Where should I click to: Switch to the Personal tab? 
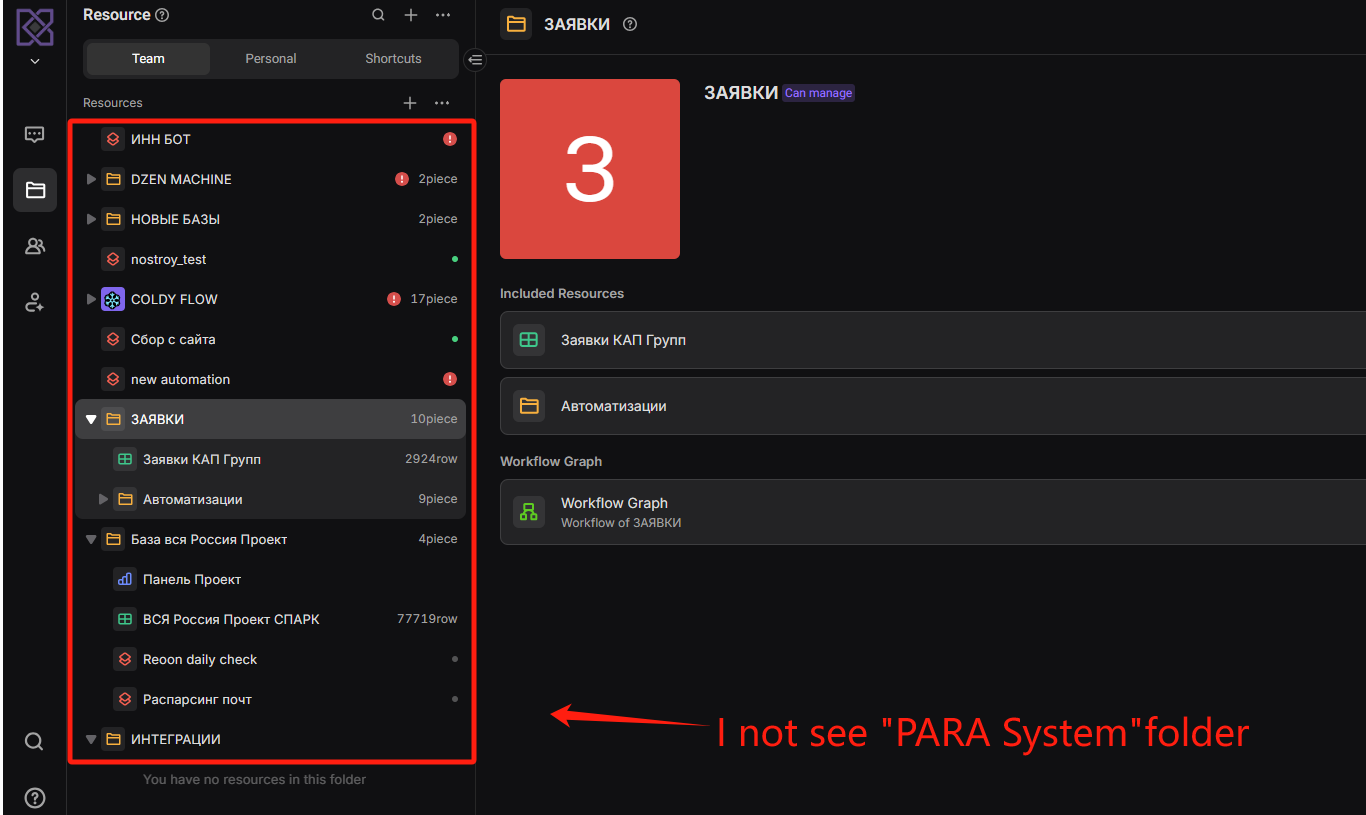(271, 59)
